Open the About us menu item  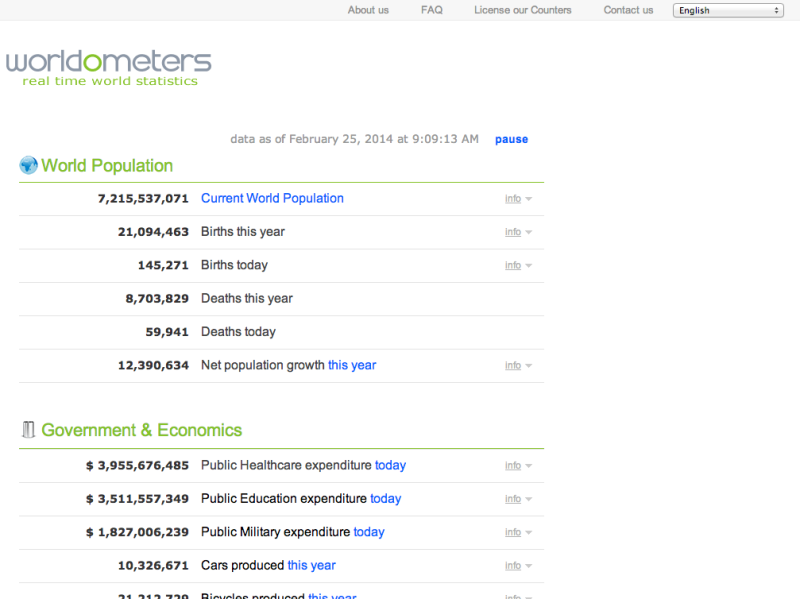367,10
